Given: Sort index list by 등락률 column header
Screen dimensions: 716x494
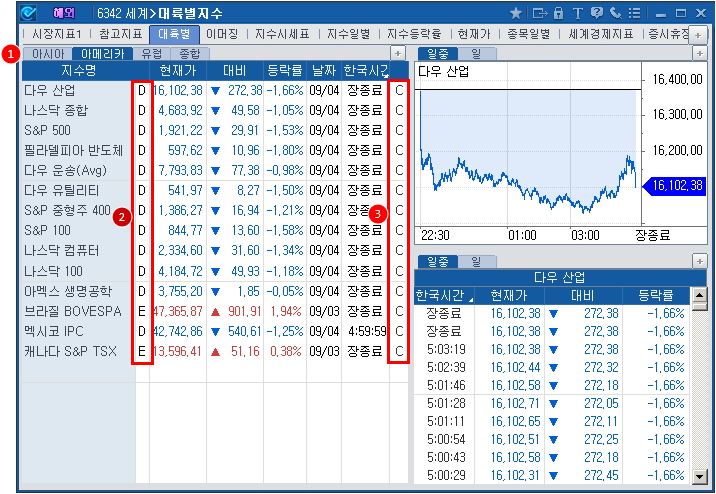Looking at the screenshot, I should click(x=285, y=71).
